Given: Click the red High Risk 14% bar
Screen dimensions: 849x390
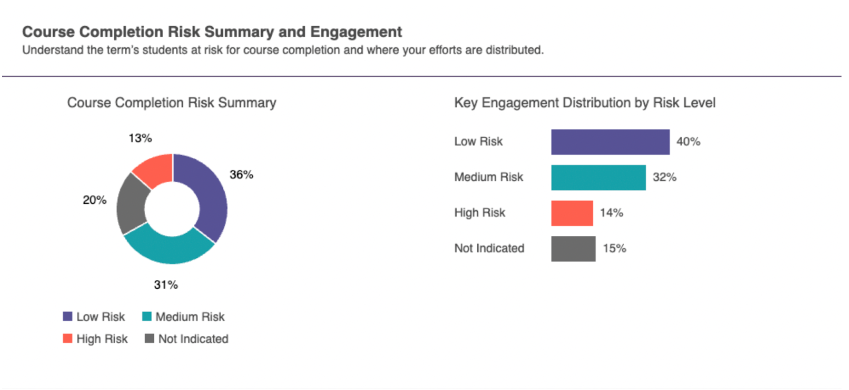Looking at the screenshot, I should coord(572,213).
